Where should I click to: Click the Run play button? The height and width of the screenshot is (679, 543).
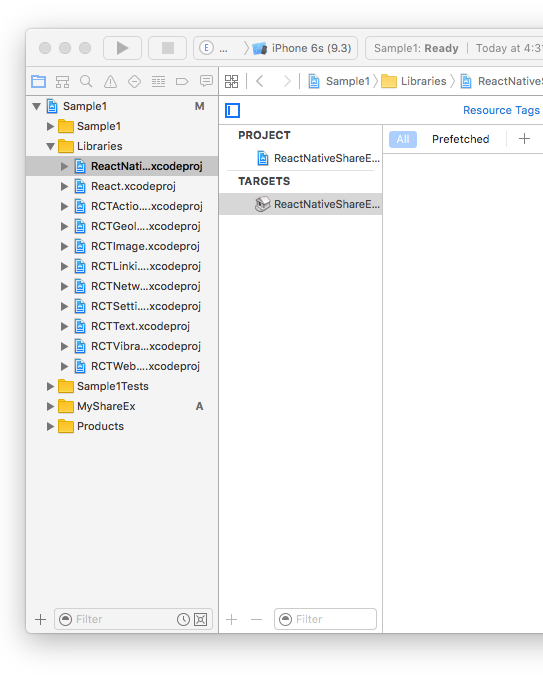[123, 48]
